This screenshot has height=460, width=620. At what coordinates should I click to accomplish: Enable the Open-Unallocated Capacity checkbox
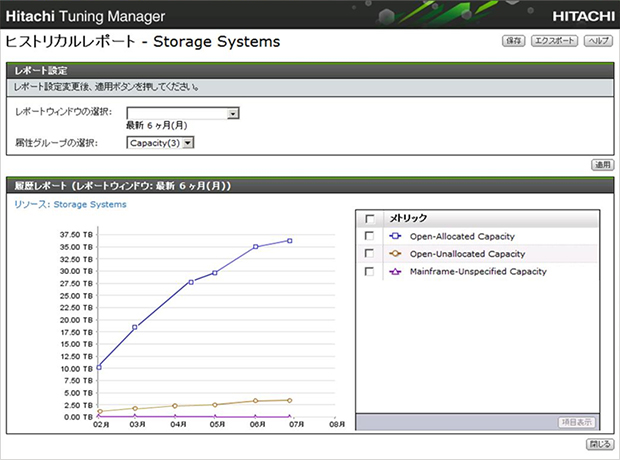370,254
